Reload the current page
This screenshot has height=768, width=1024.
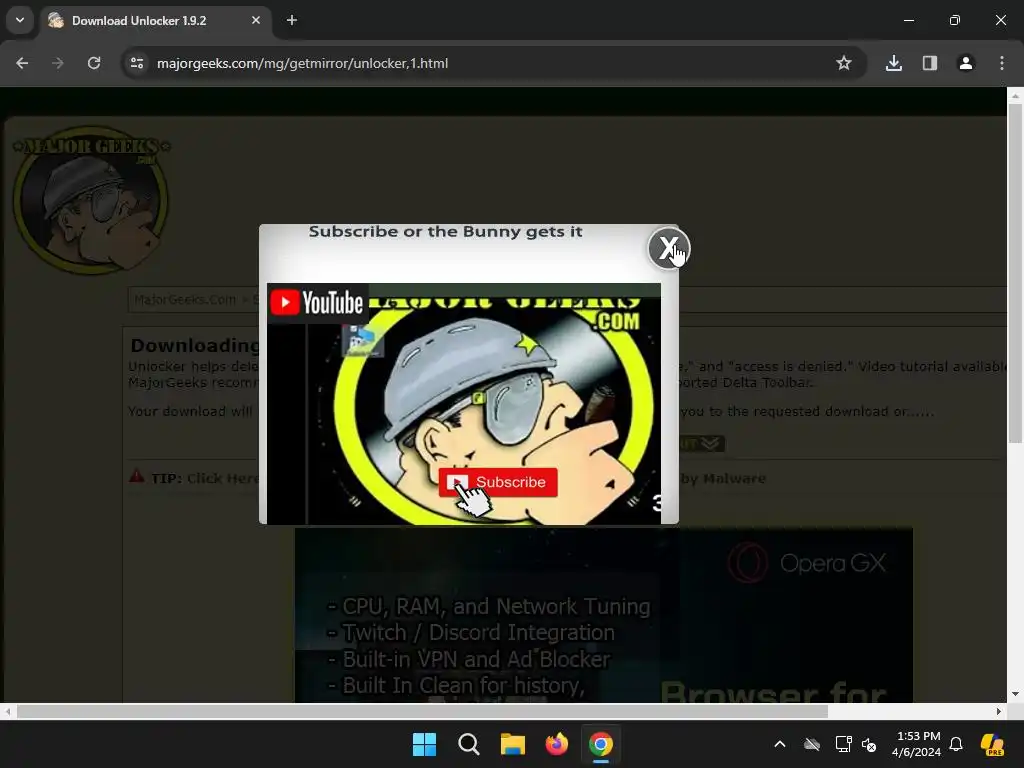(94, 63)
